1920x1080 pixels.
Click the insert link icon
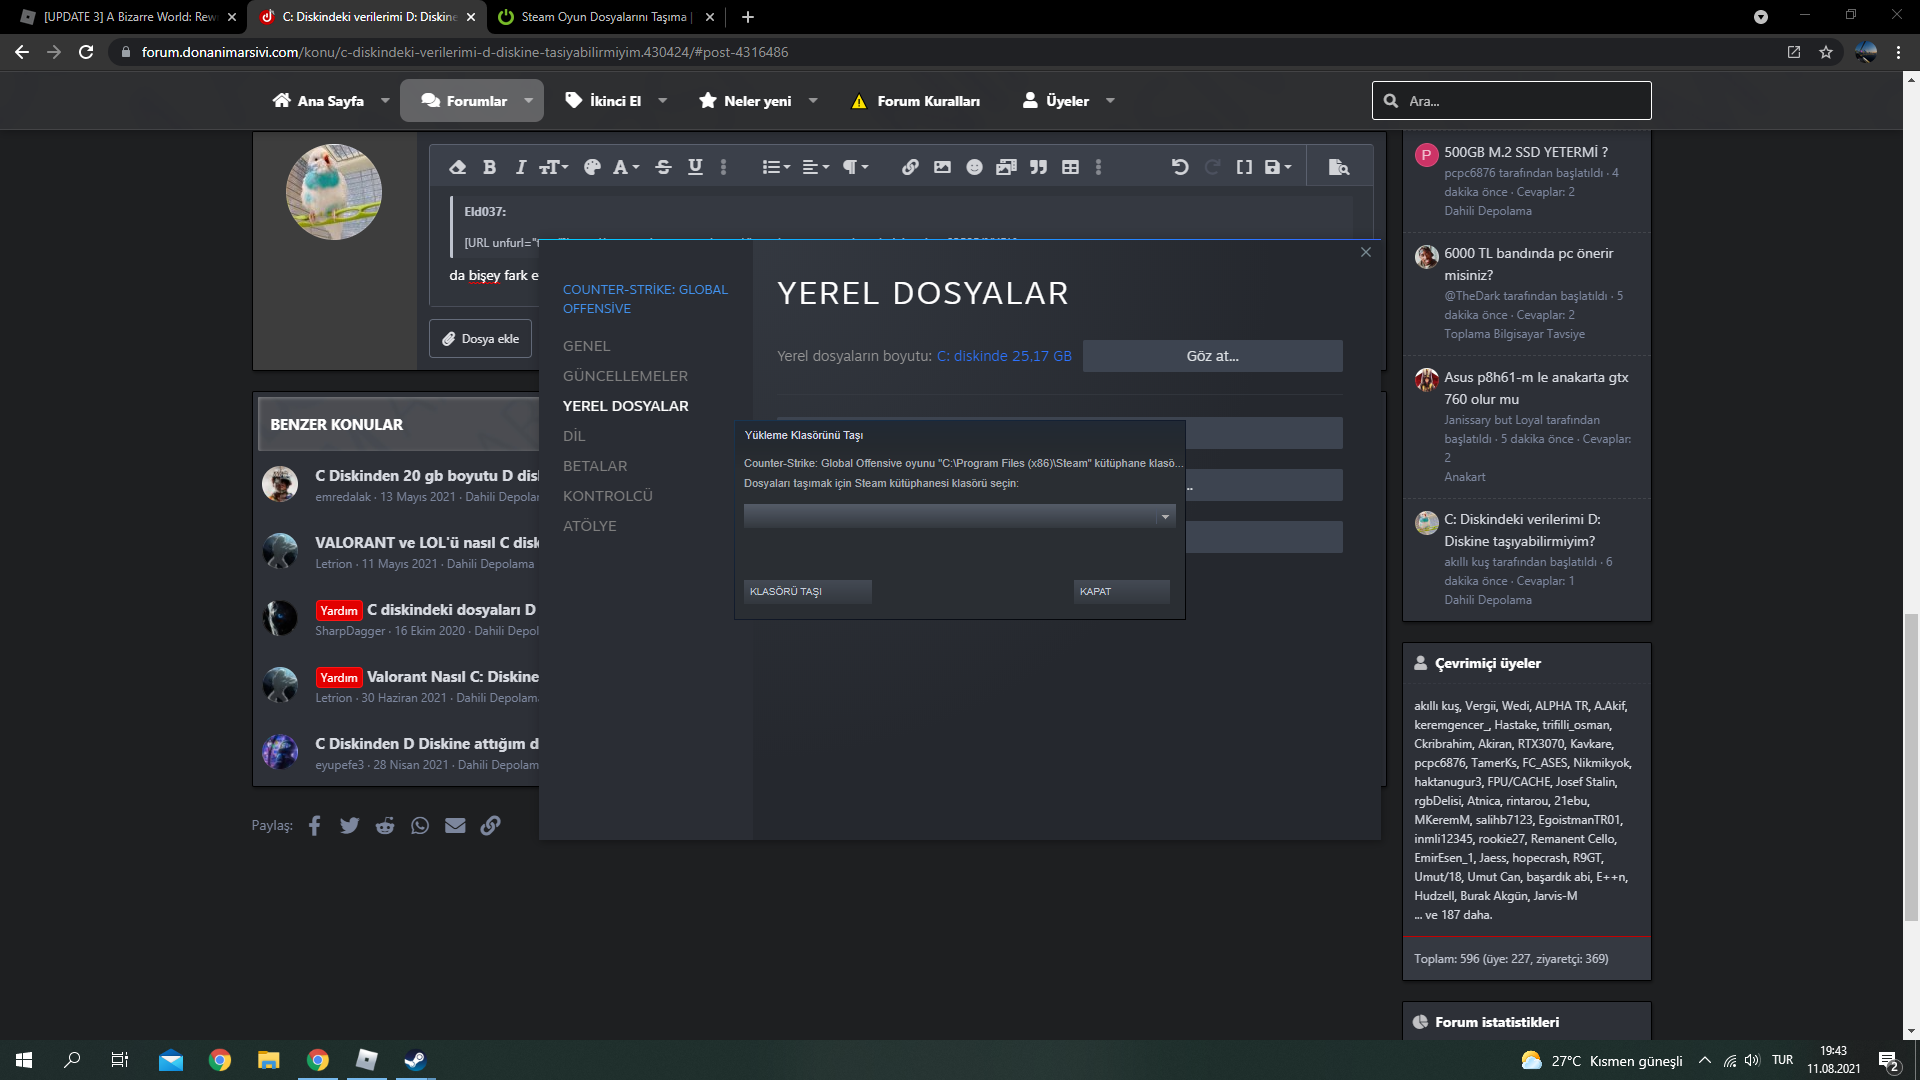tap(910, 167)
